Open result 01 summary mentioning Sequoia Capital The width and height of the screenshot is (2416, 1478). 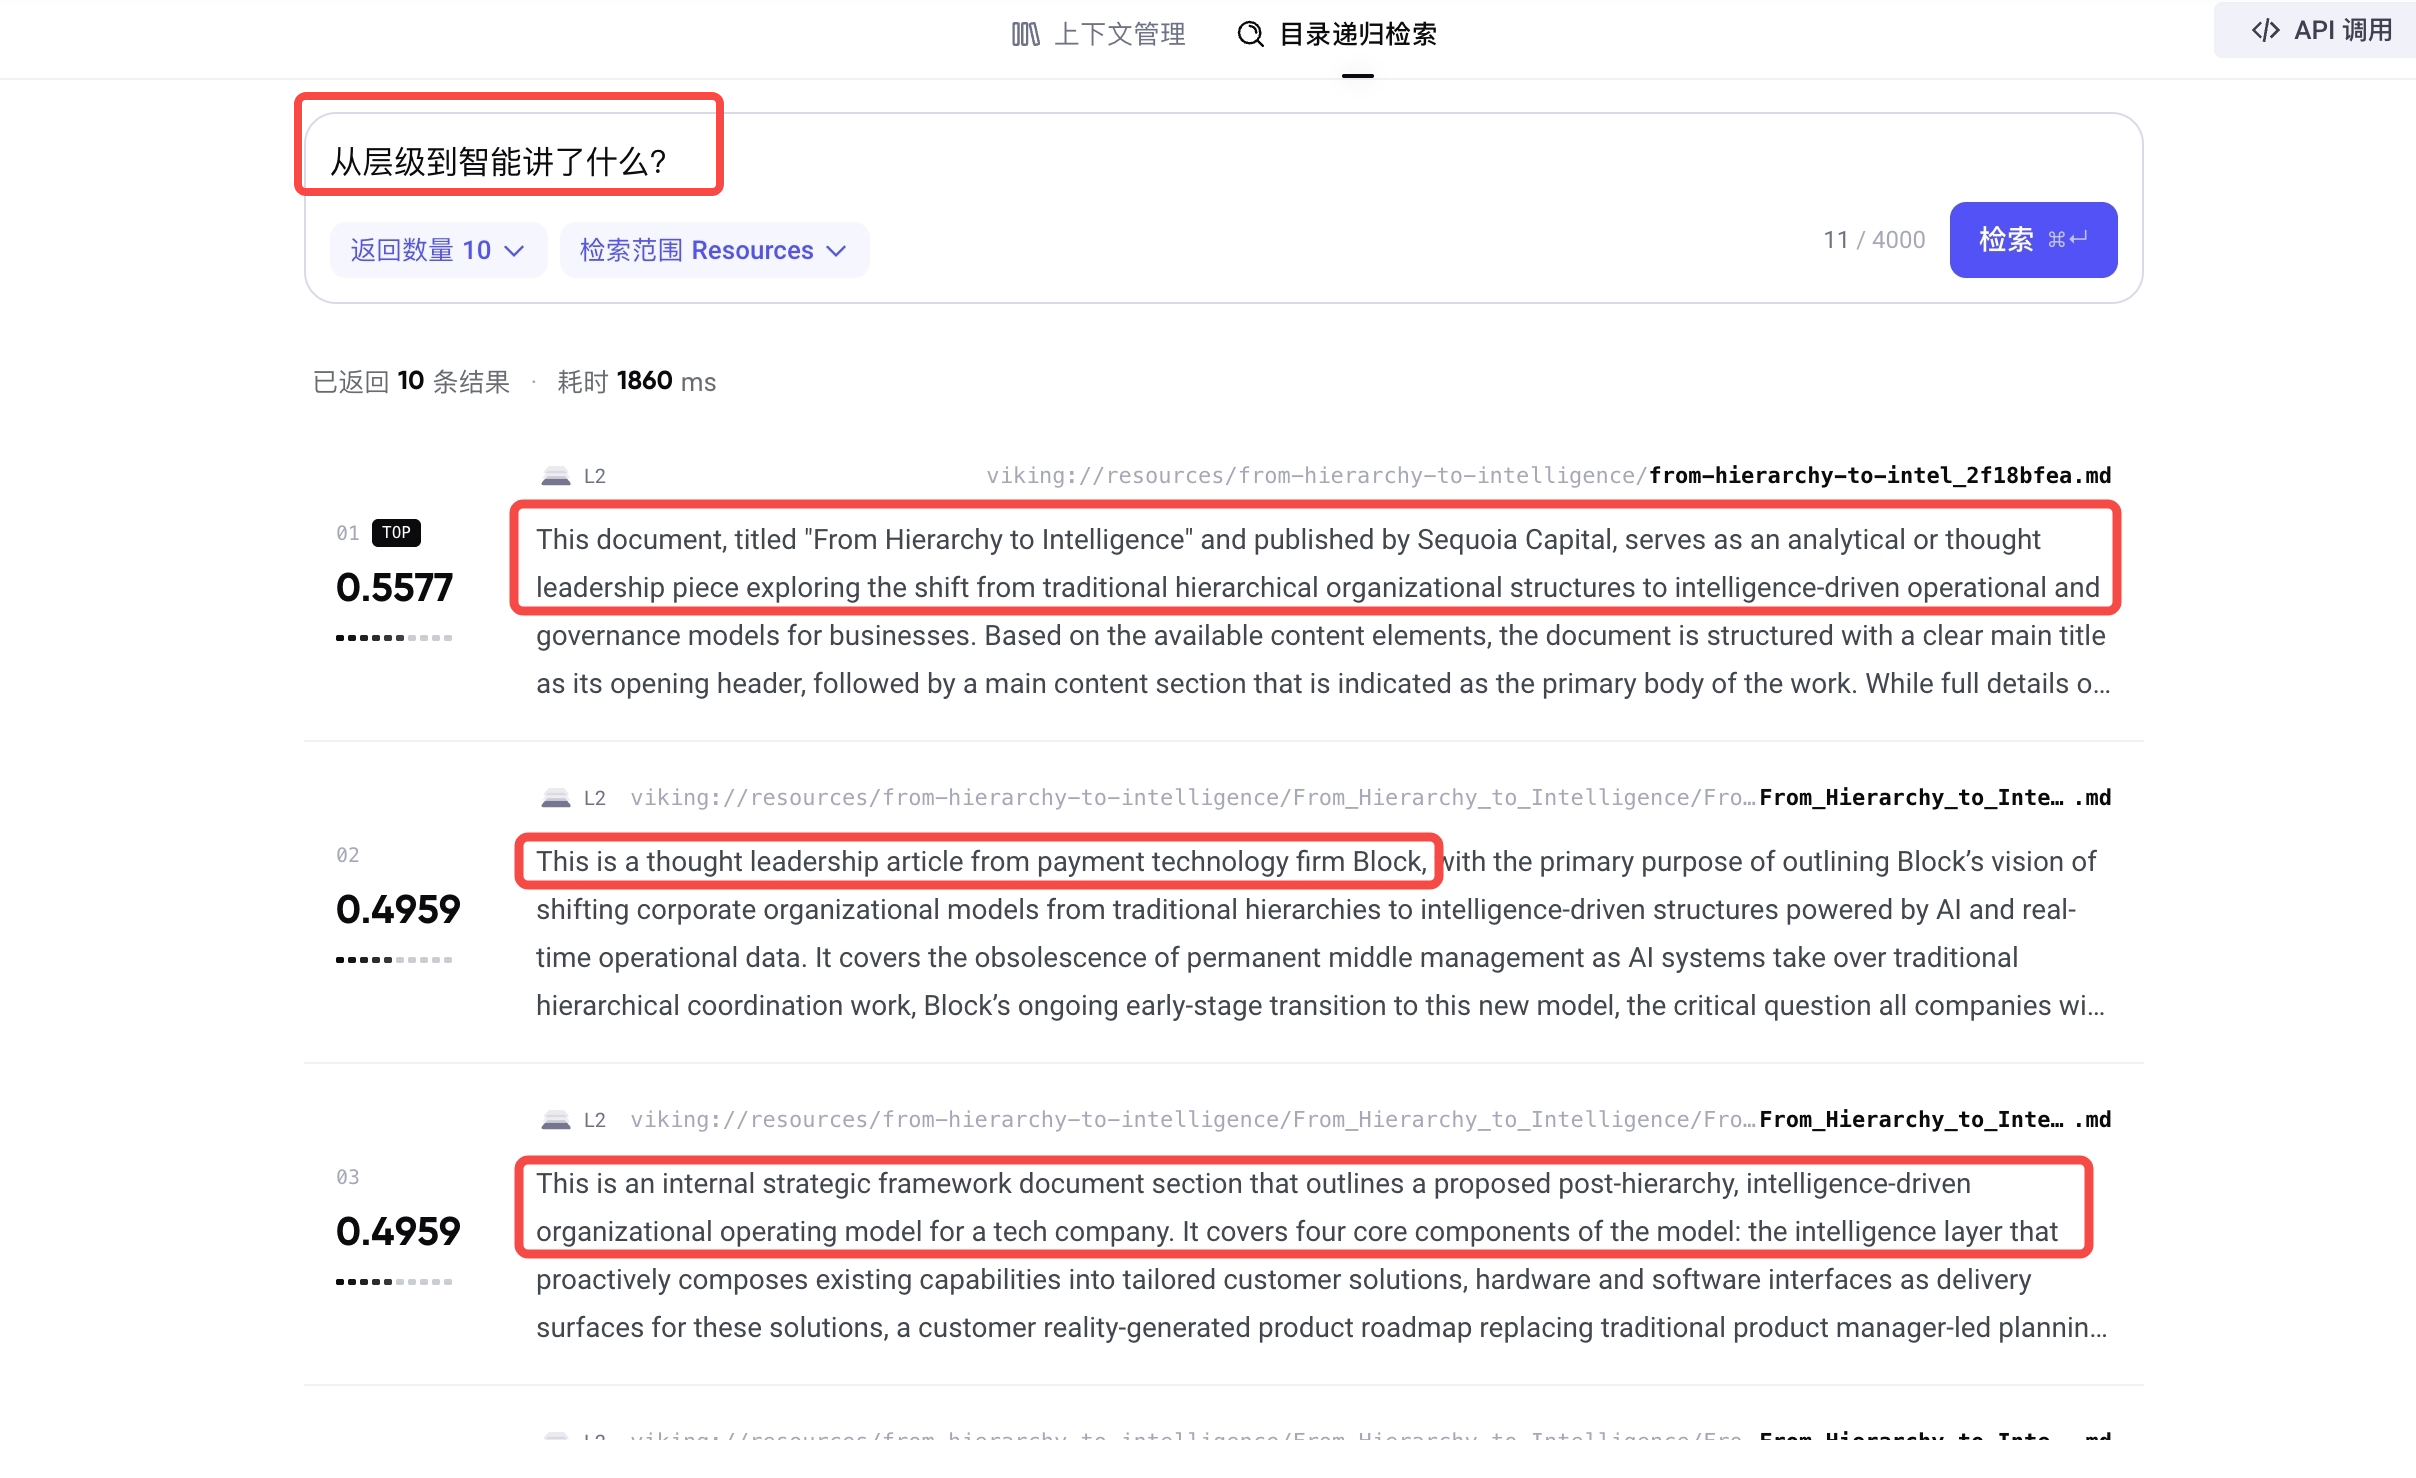[x=1322, y=612]
